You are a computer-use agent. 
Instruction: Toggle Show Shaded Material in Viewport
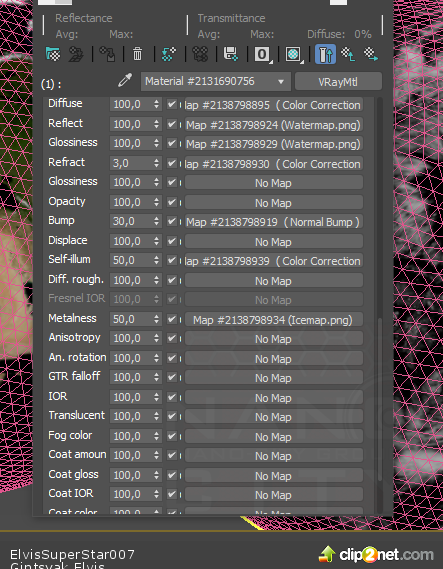click(294, 54)
